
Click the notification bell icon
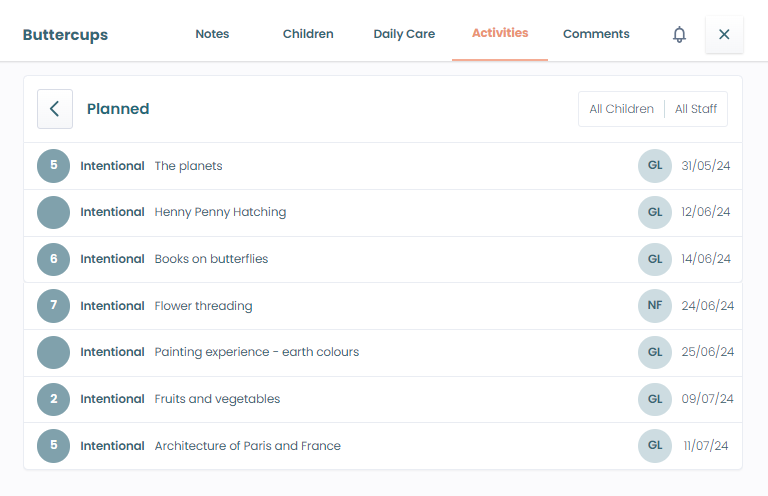click(x=679, y=34)
